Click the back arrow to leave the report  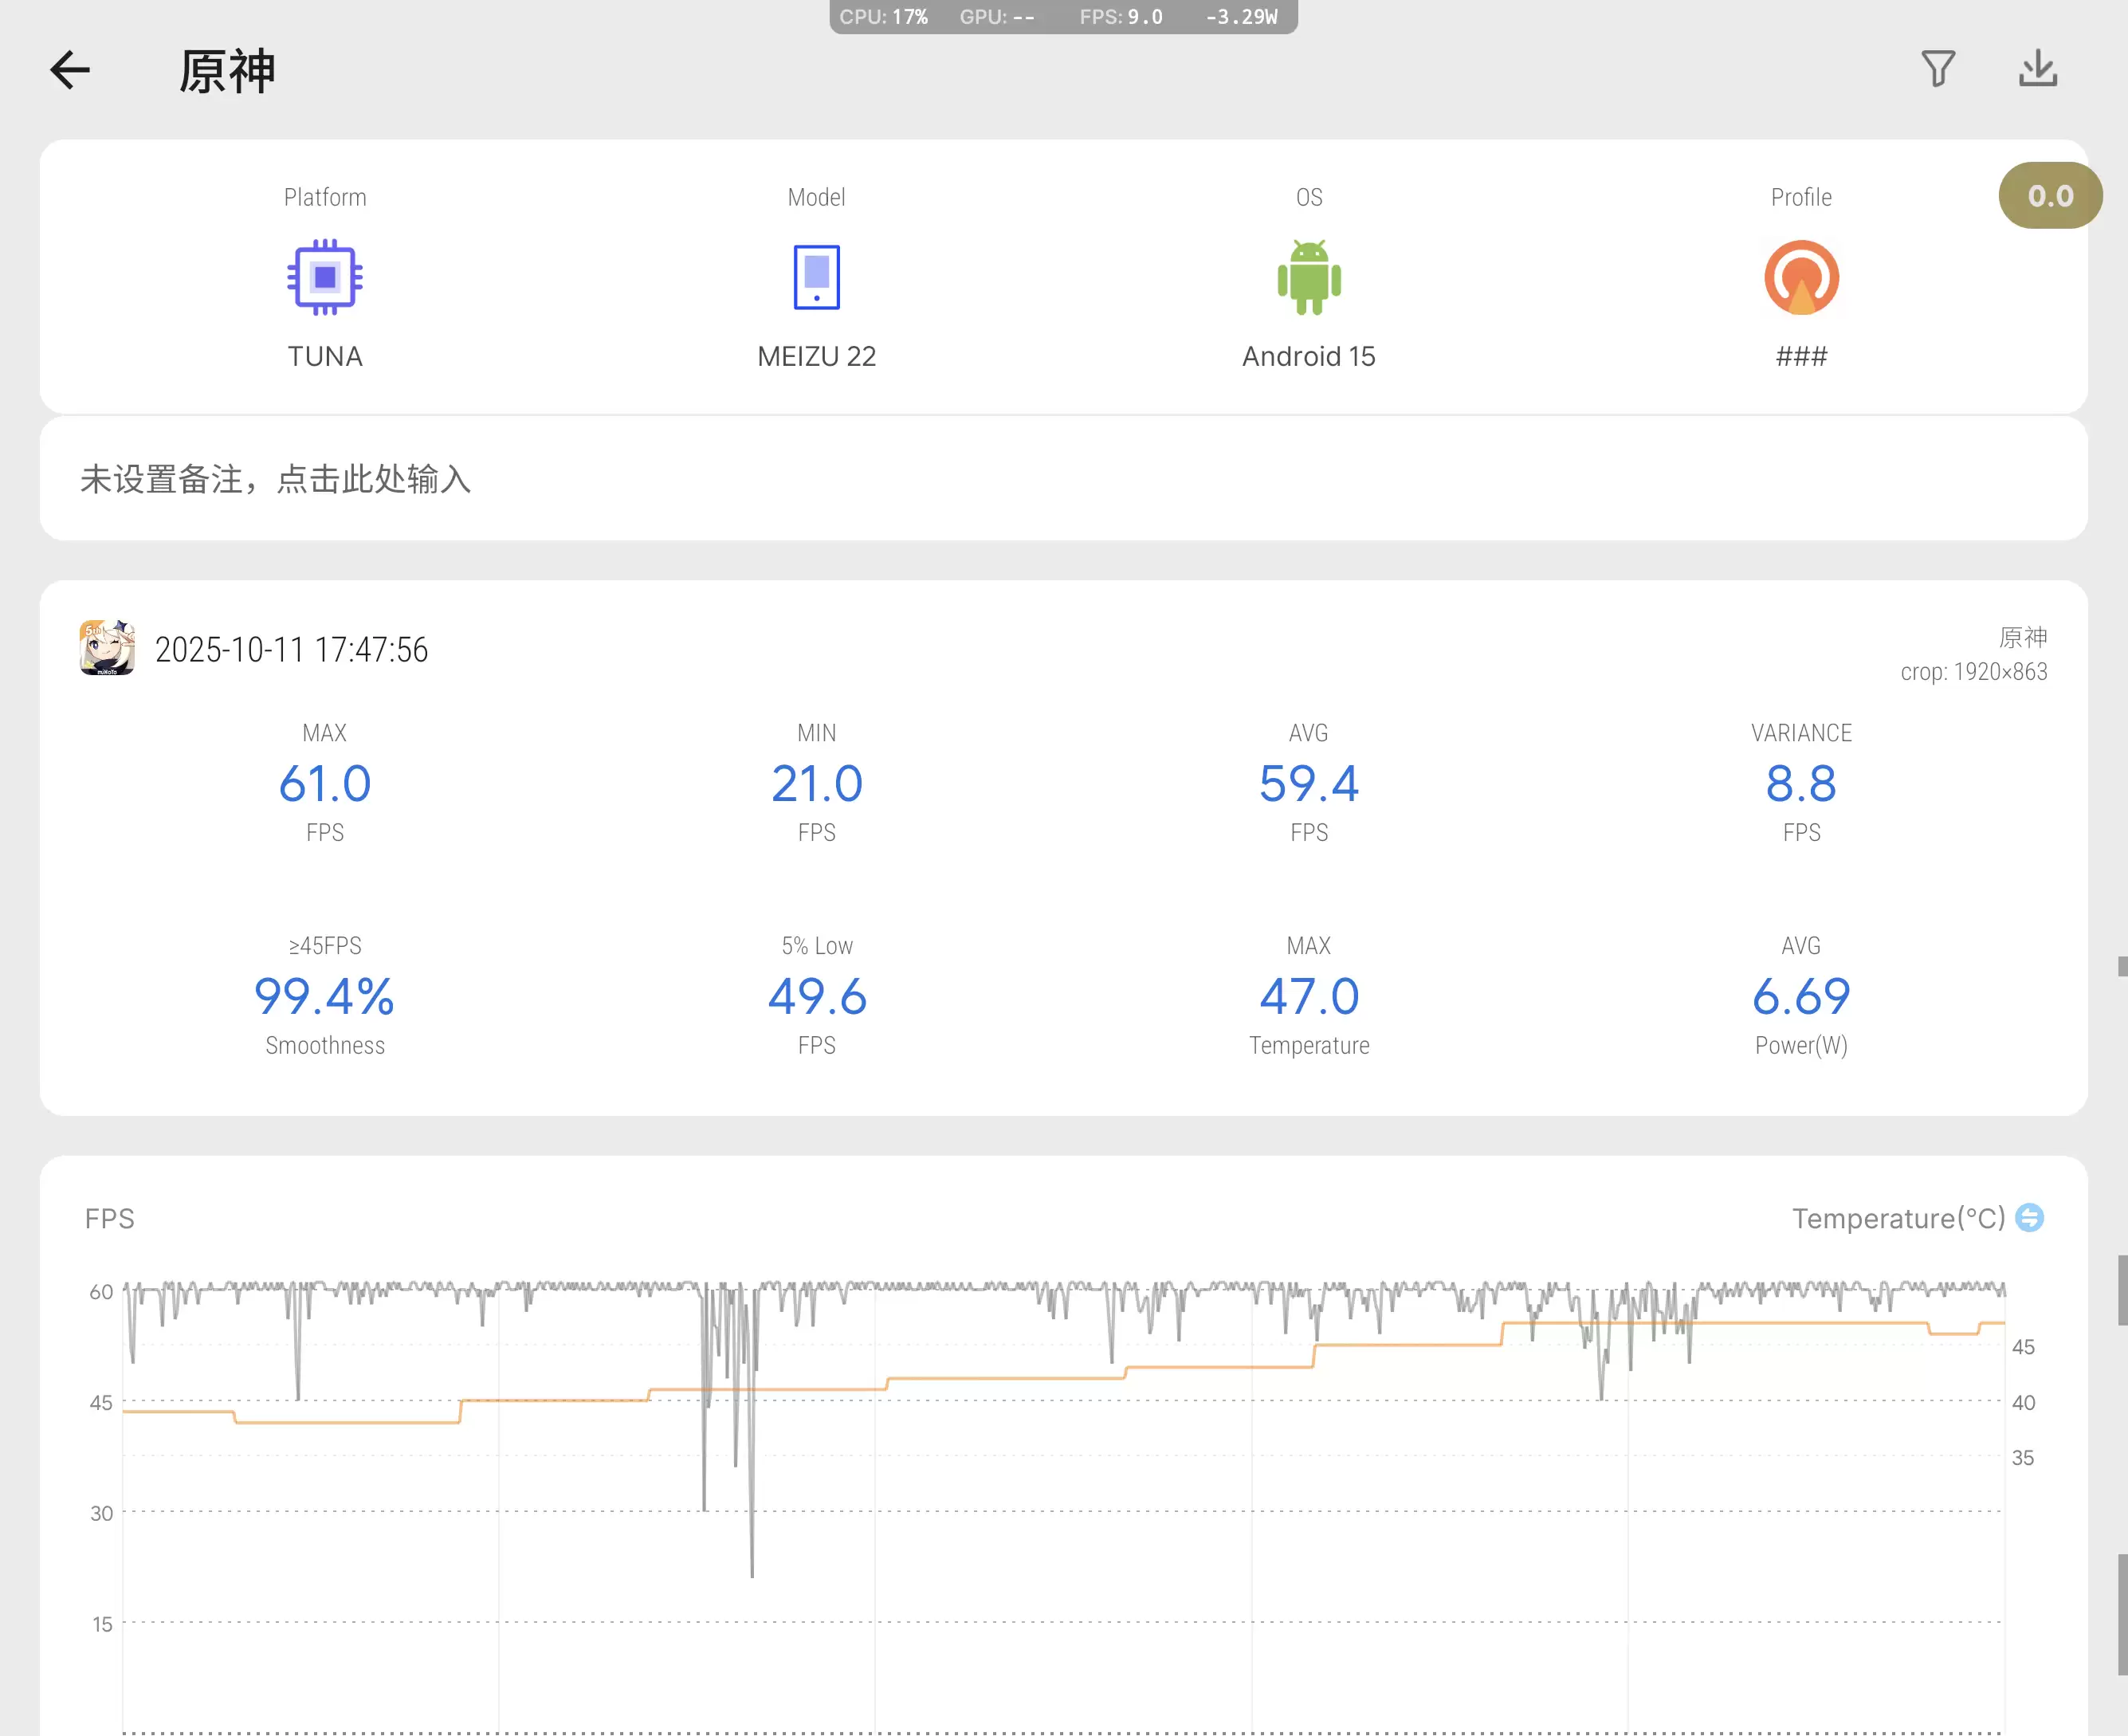pyautogui.click(x=70, y=70)
